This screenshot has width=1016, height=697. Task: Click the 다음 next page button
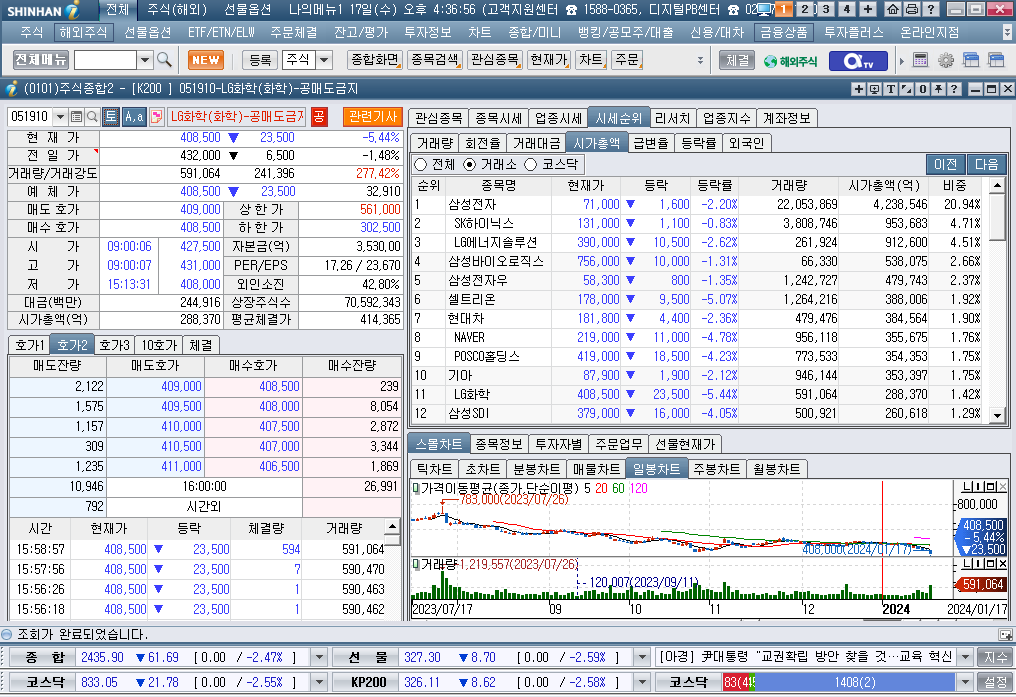point(986,165)
